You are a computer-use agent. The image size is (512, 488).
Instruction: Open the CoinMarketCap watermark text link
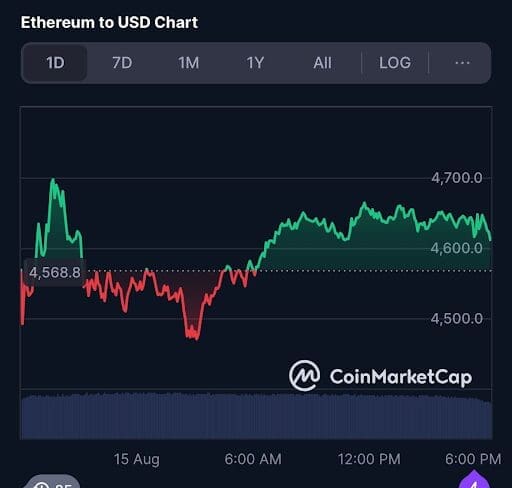(x=401, y=377)
